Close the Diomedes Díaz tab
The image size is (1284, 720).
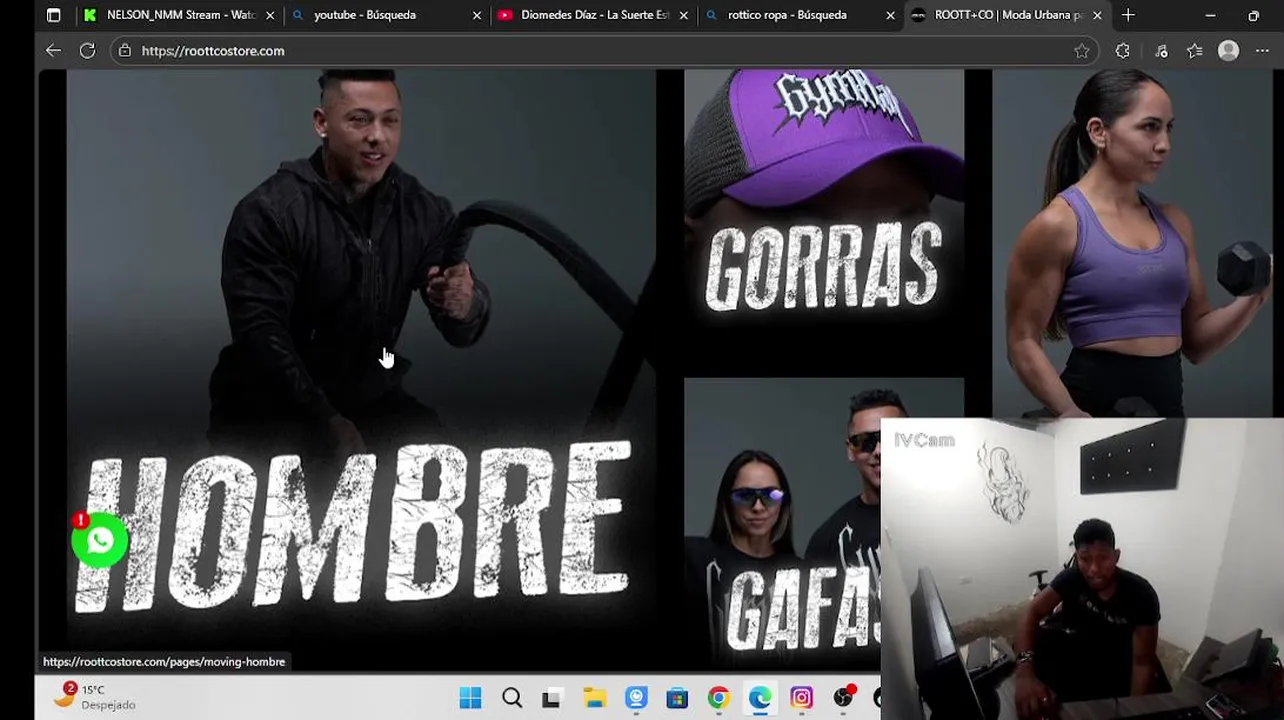point(684,15)
